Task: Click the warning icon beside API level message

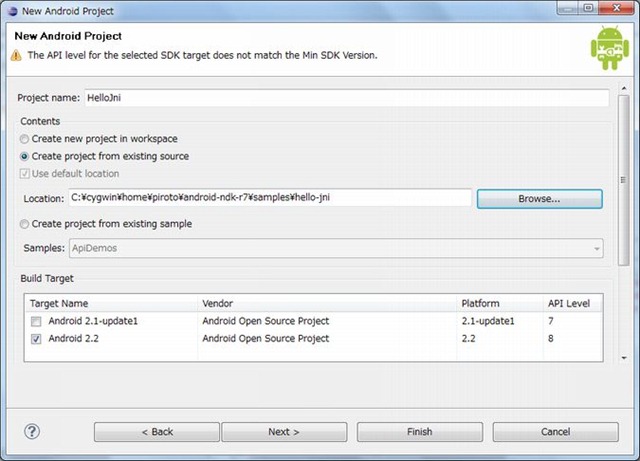Action: tap(16, 56)
